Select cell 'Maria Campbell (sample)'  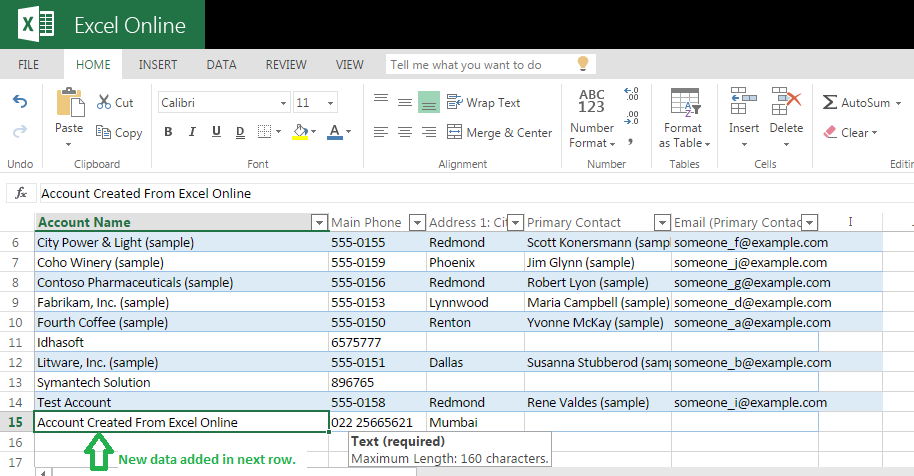[x=598, y=303]
